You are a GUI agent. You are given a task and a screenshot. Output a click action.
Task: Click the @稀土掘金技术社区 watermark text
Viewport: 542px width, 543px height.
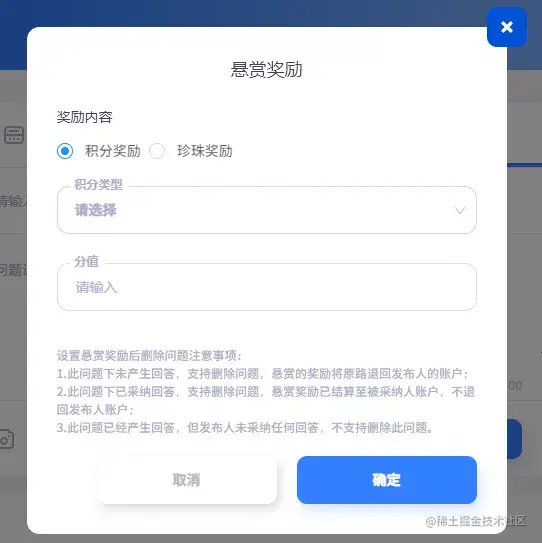[x=476, y=521]
